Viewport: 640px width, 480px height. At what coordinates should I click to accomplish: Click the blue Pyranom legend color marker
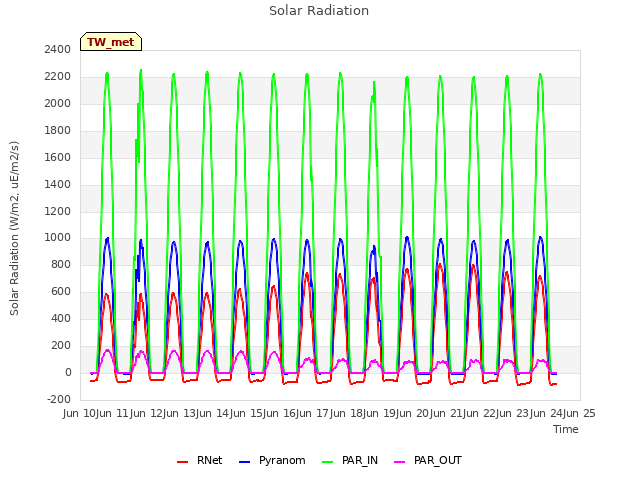(x=244, y=462)
